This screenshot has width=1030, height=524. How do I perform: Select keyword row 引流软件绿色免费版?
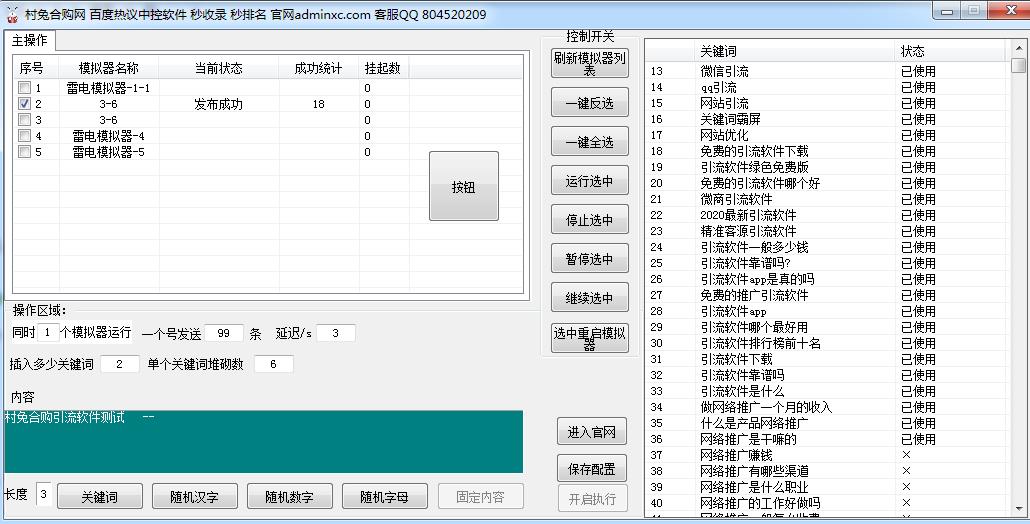click(826, 167)
